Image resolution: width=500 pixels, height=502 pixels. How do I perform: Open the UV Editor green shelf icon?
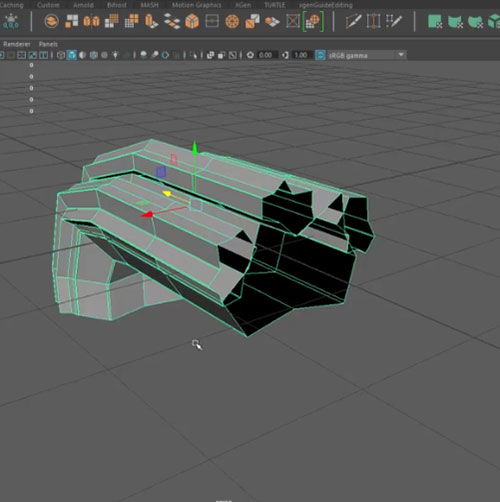pyautogui.click(x=435, y=21)
